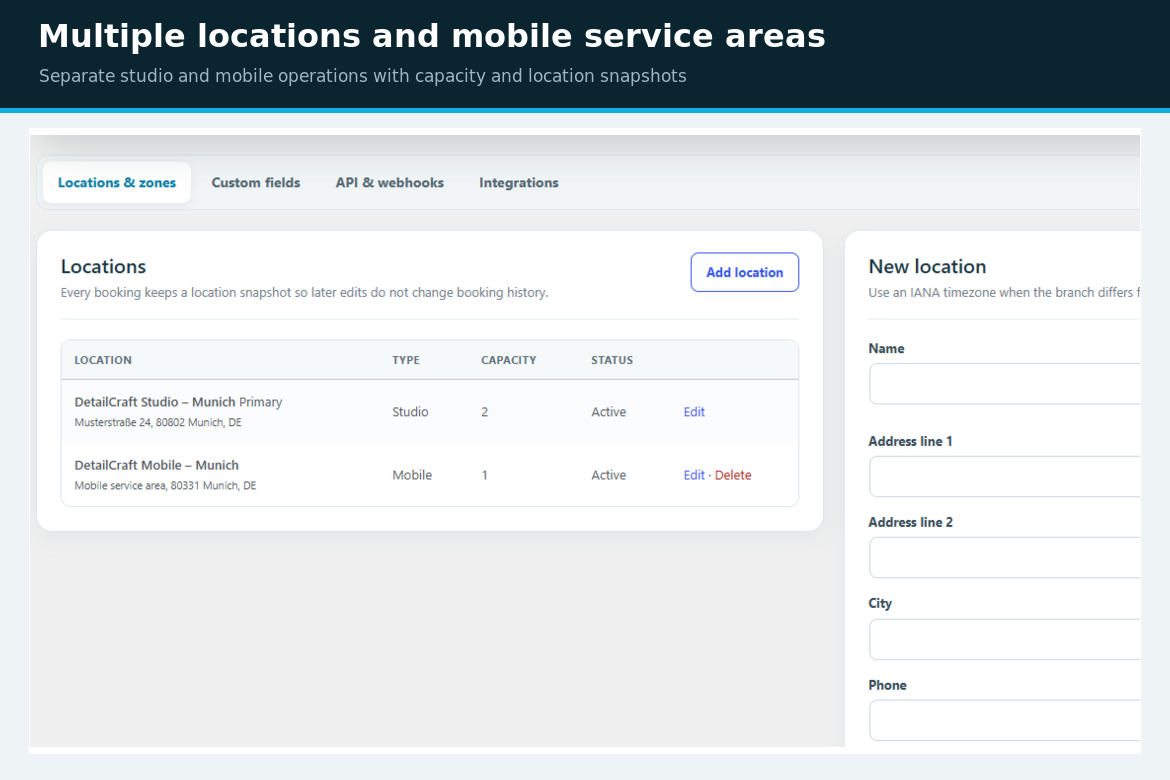This screenshot has height=780, width=1170.
Task: Edit the DetailCraft Mobile – Munich location
Action: point(694,475)
